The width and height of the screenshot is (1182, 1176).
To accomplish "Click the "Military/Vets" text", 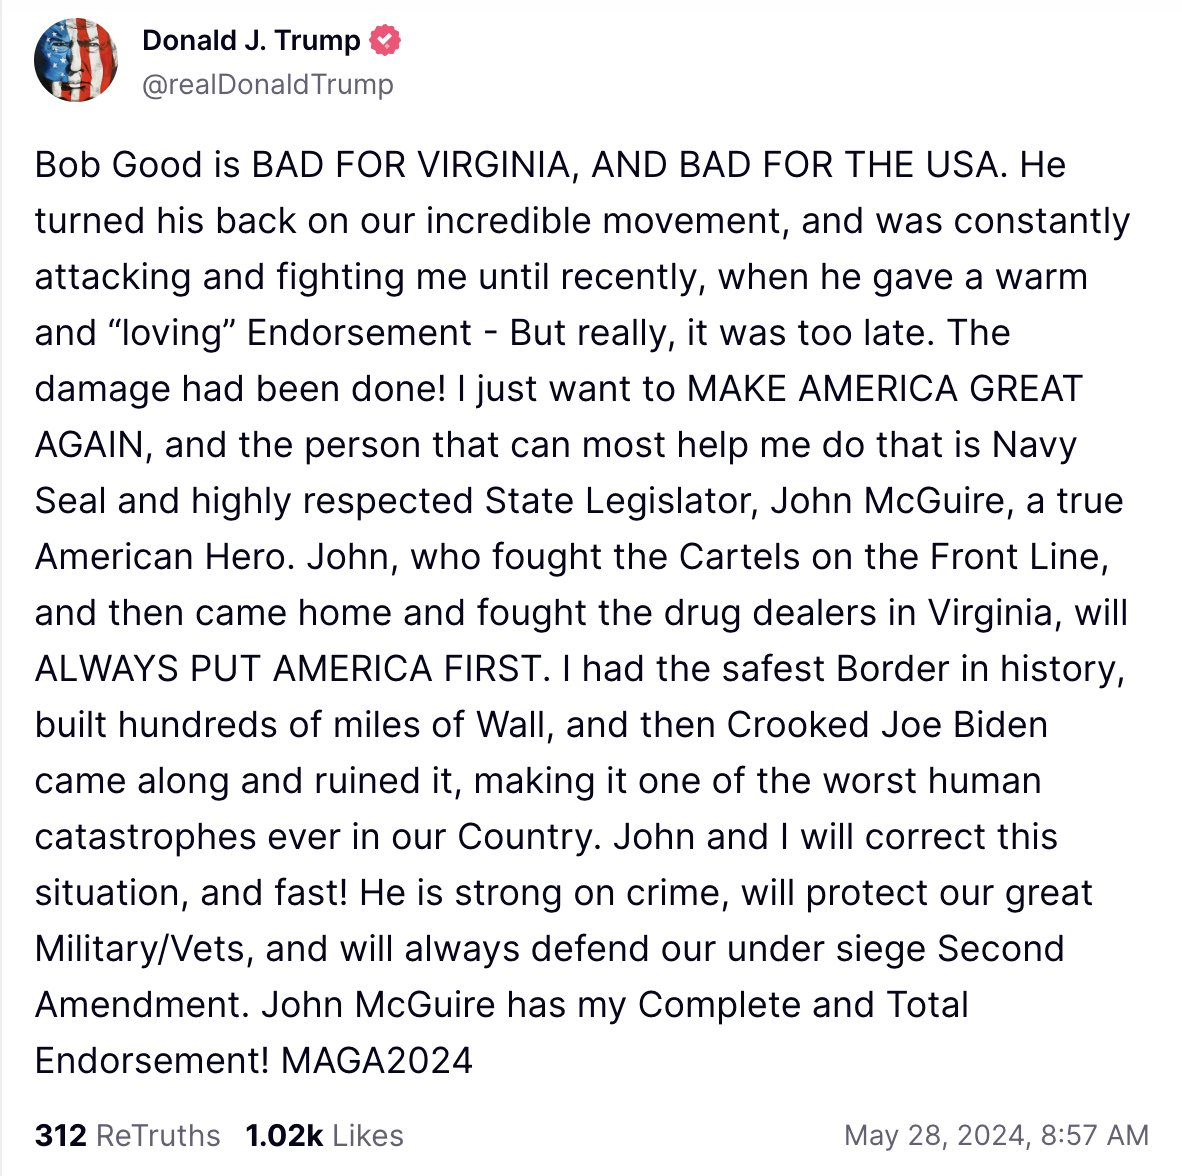I will pos(140,949).
